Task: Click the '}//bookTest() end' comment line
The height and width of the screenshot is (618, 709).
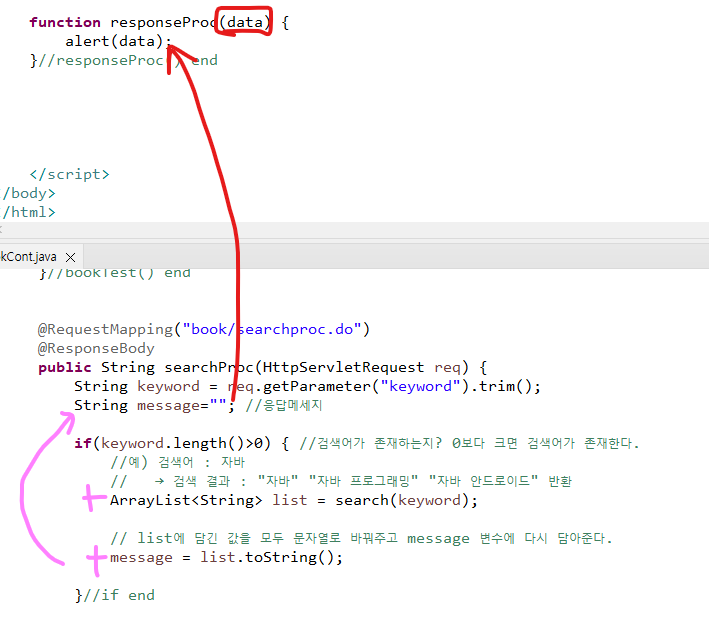Action: (x=115, y=273)
